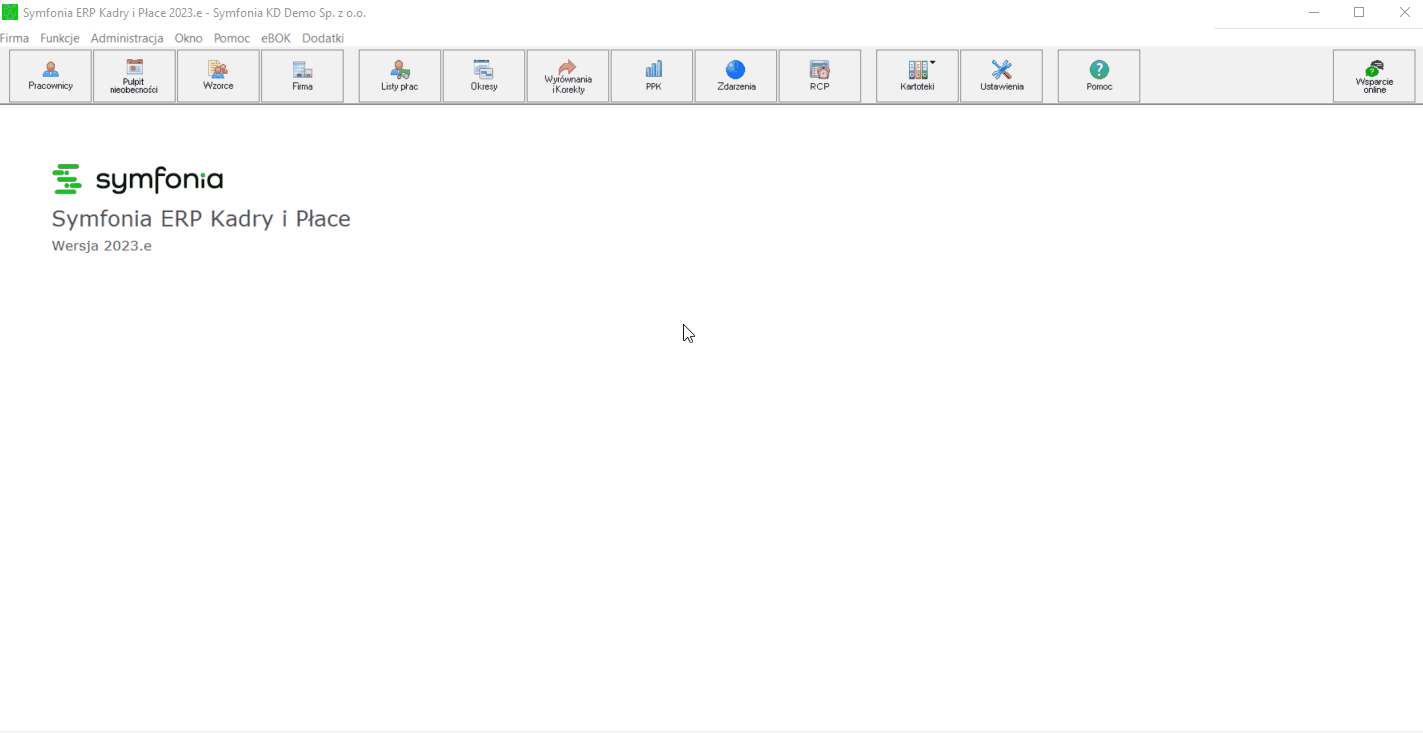Open the Pomoc menu in menu bar
This screenshot has width=1423, height=733.
[232, 38]
